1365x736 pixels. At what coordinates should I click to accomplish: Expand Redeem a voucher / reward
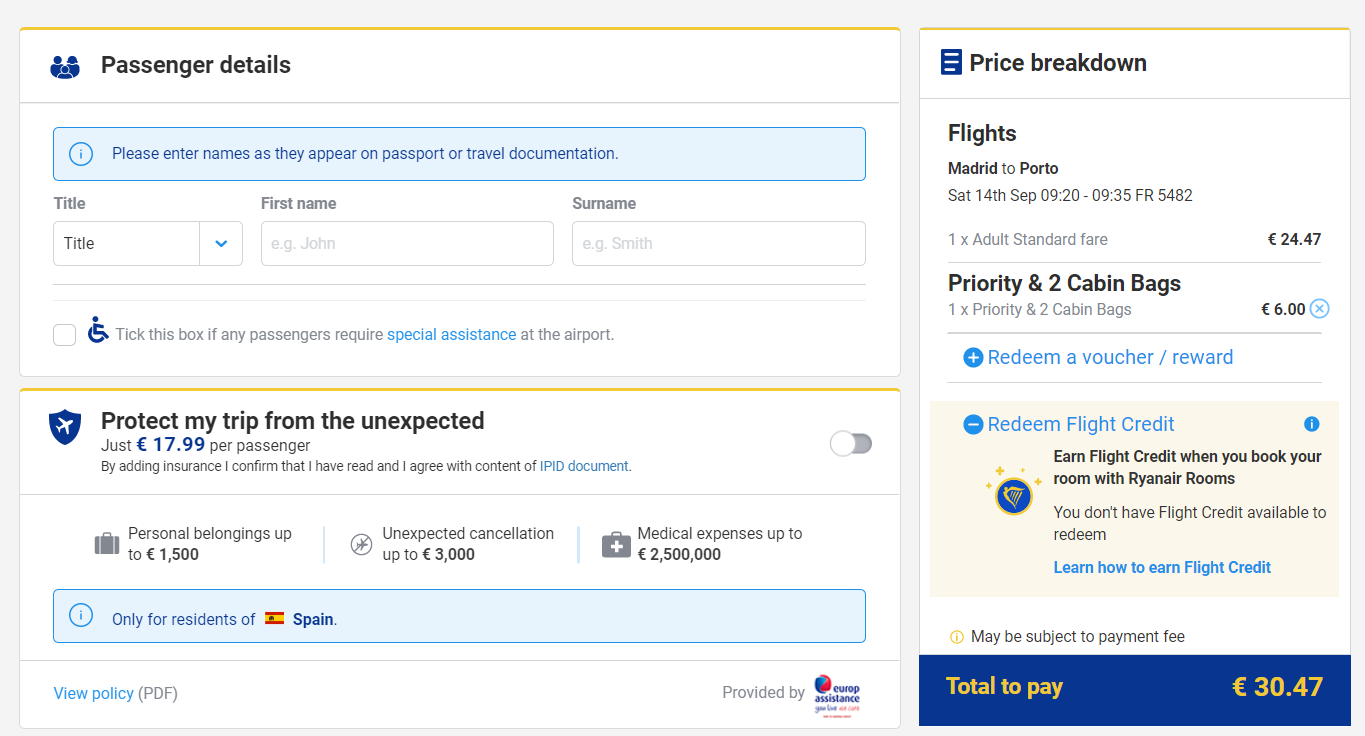point(1098,357)
